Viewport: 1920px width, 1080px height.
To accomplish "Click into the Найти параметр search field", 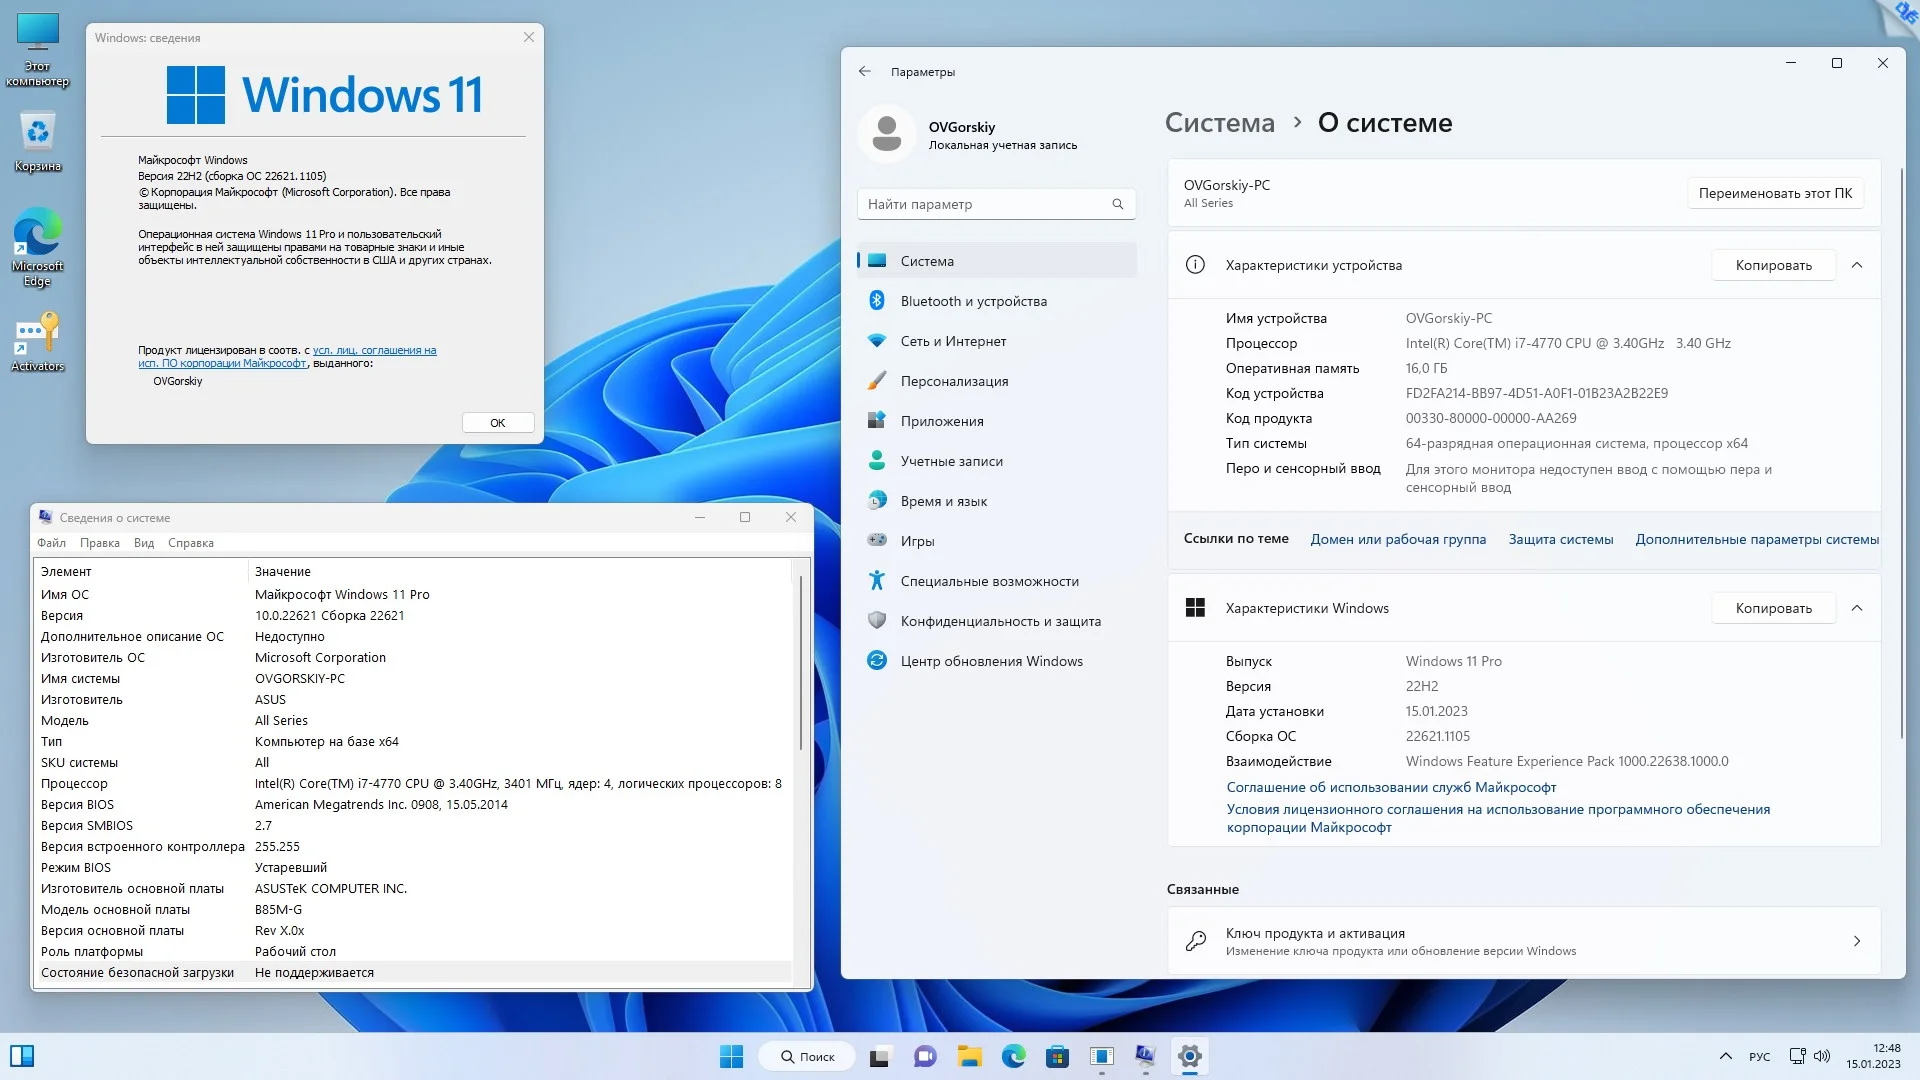I will pos(980,204).
